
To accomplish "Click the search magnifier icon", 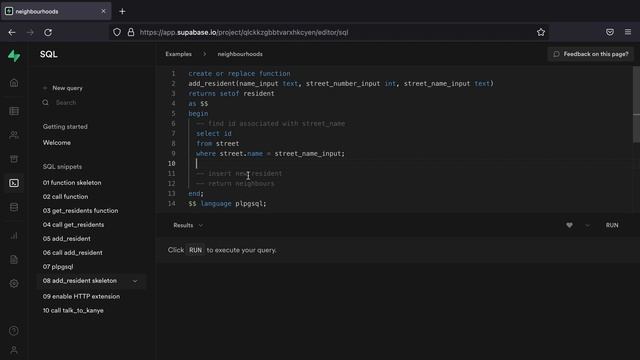I will click(45, 102).
